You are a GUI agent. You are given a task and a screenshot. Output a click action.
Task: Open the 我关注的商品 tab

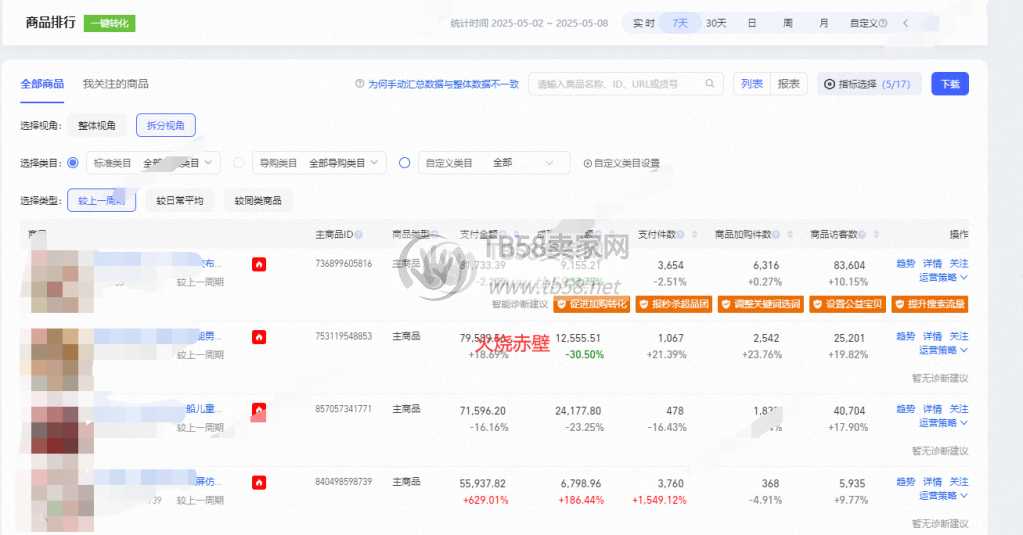[115, 84]
